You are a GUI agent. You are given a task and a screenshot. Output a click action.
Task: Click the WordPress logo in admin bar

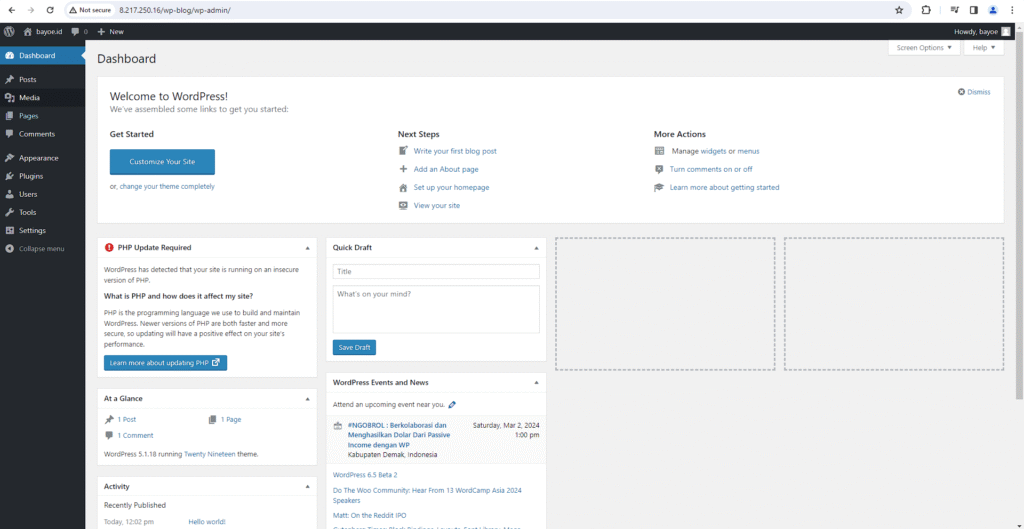(9, 32)
